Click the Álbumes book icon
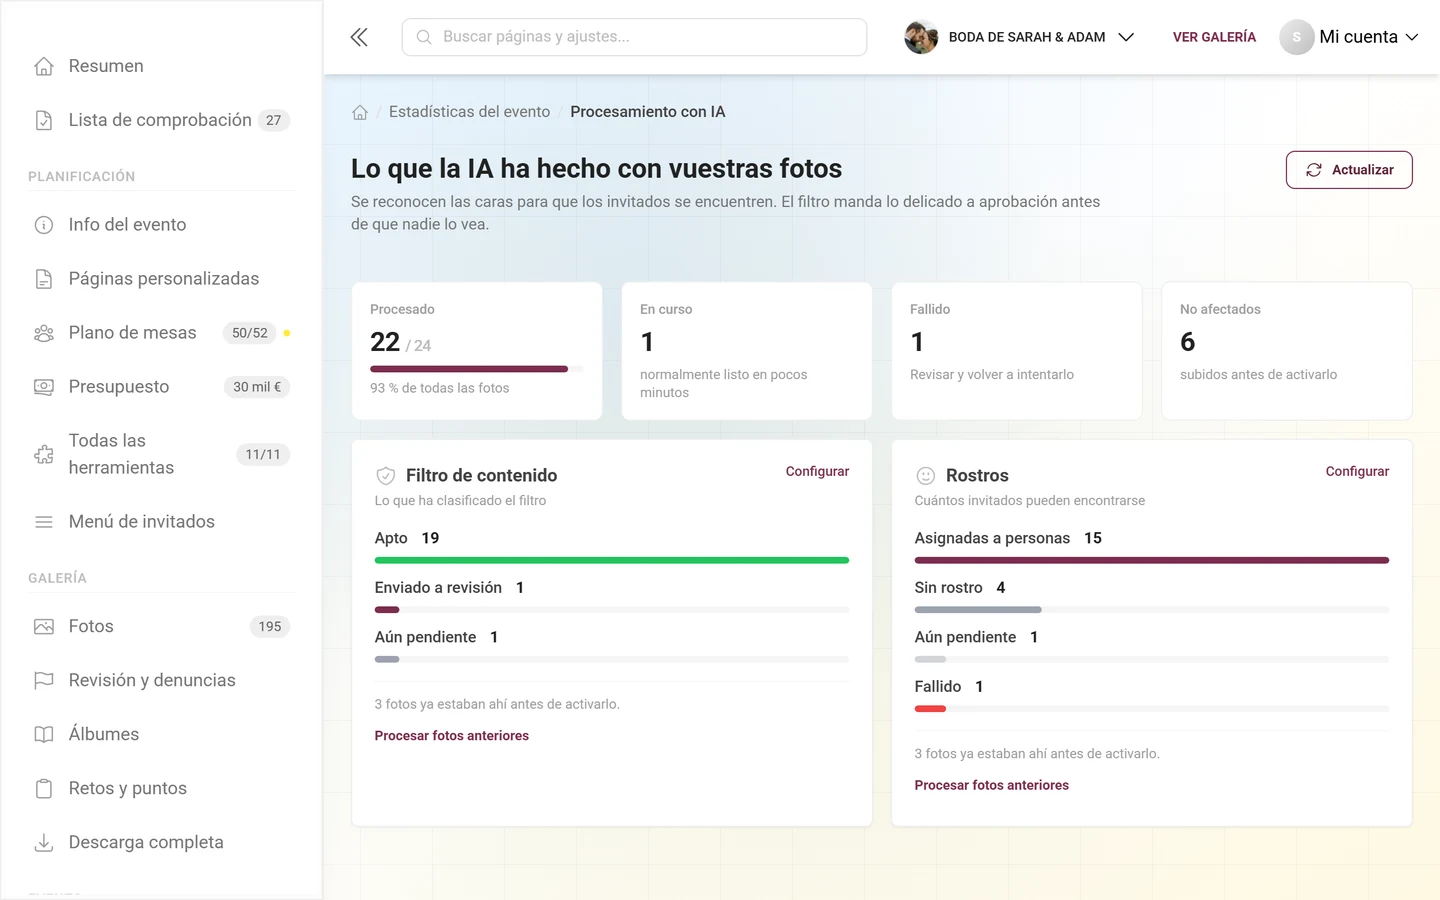 pos(44,734)
